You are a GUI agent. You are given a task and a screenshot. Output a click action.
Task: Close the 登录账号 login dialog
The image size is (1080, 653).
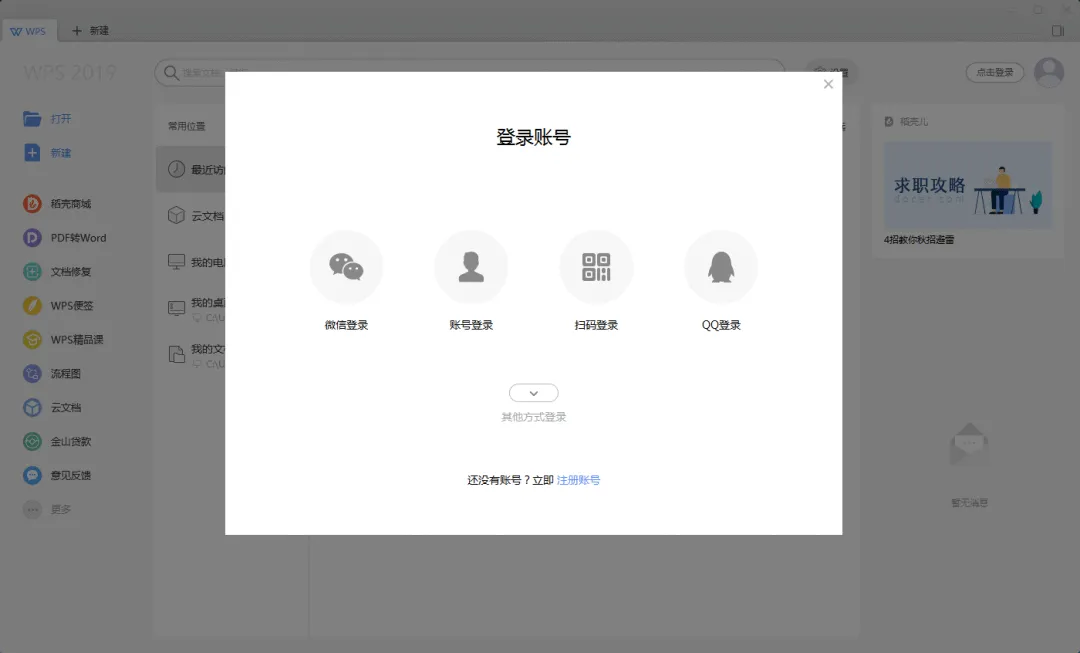click(x=829, y=84)
